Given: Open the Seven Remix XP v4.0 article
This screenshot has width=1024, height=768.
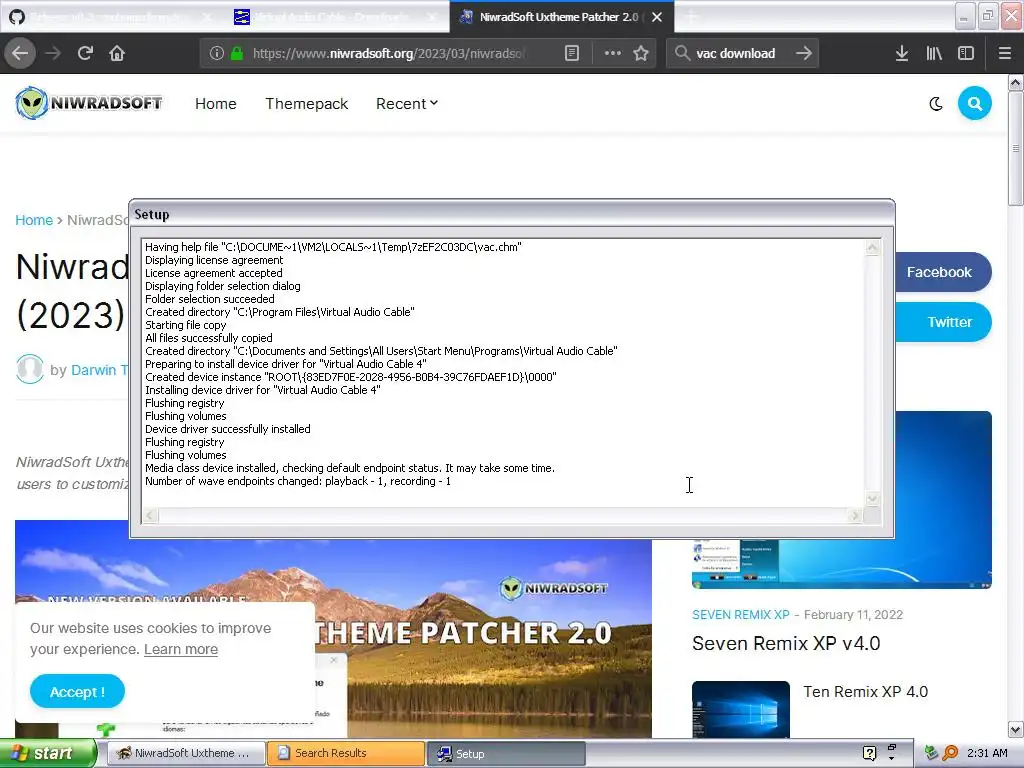Looking at the screenshot, I should point(786,643).
